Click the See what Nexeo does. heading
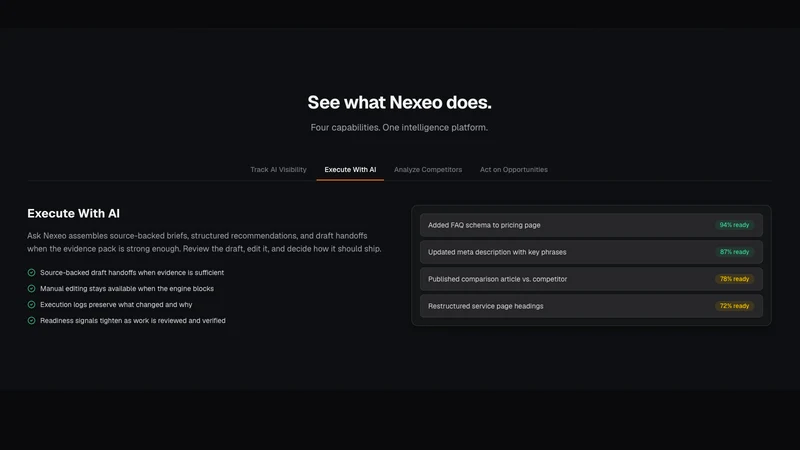800x450 pixels. (399, 103)
